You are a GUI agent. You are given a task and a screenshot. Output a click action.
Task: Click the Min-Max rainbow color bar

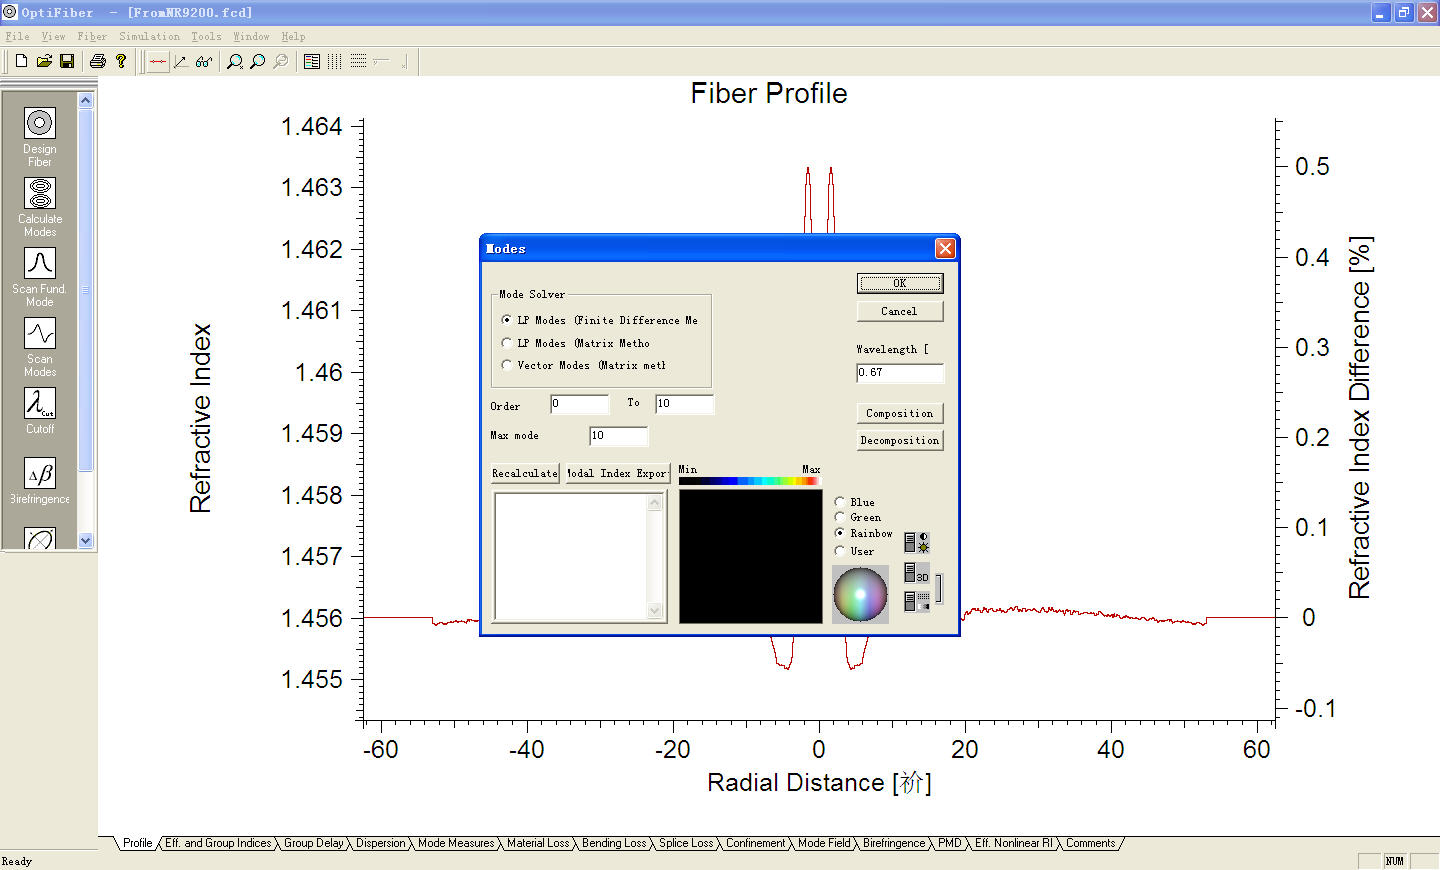point(750,481)
